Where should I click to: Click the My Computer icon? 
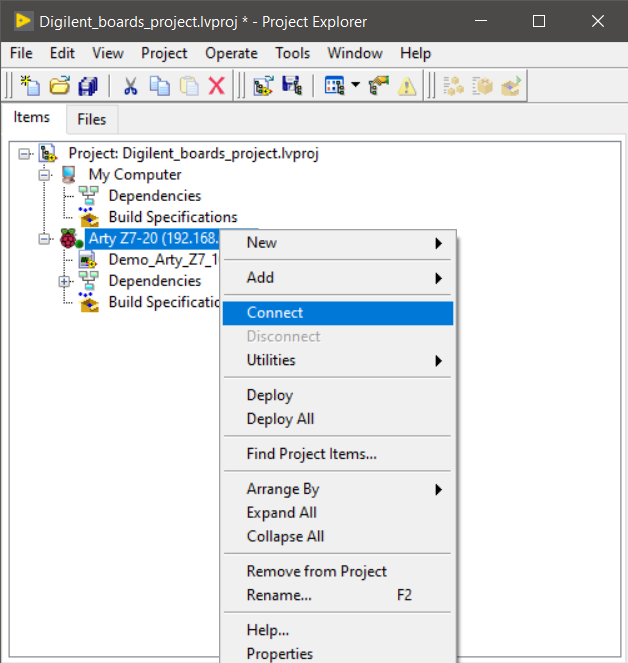point(69,174)
